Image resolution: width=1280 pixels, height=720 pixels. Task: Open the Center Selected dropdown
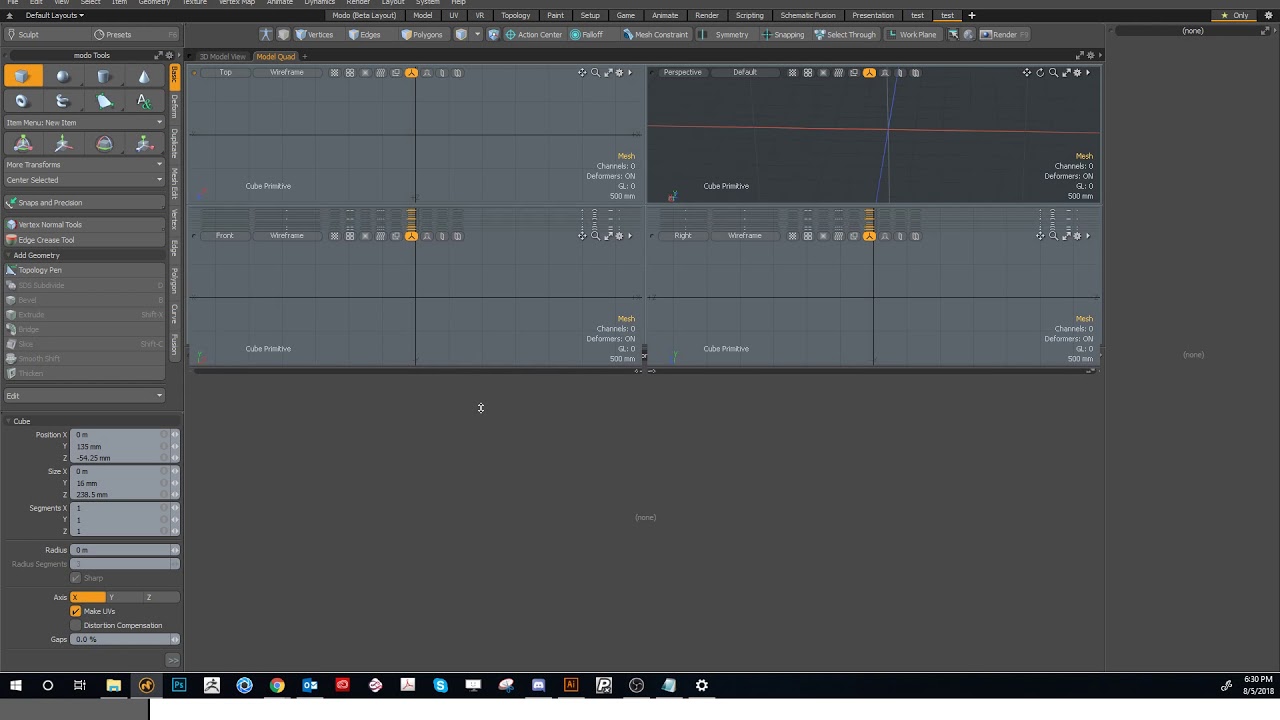[x=84, y=180]
